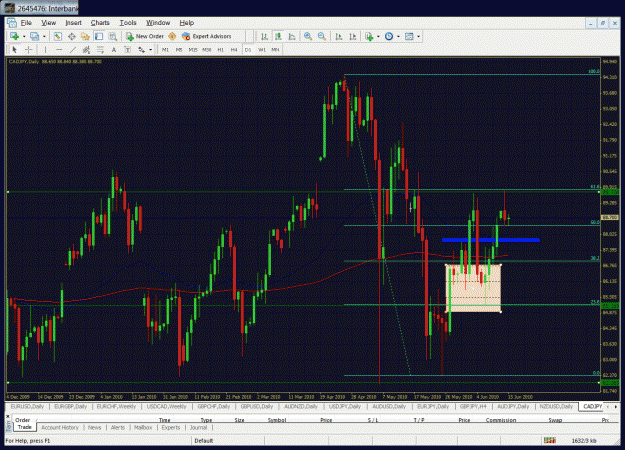Expand the Periods dropdown arrow
The height and width of the screenshot is (450, 625).
point(398,36)
